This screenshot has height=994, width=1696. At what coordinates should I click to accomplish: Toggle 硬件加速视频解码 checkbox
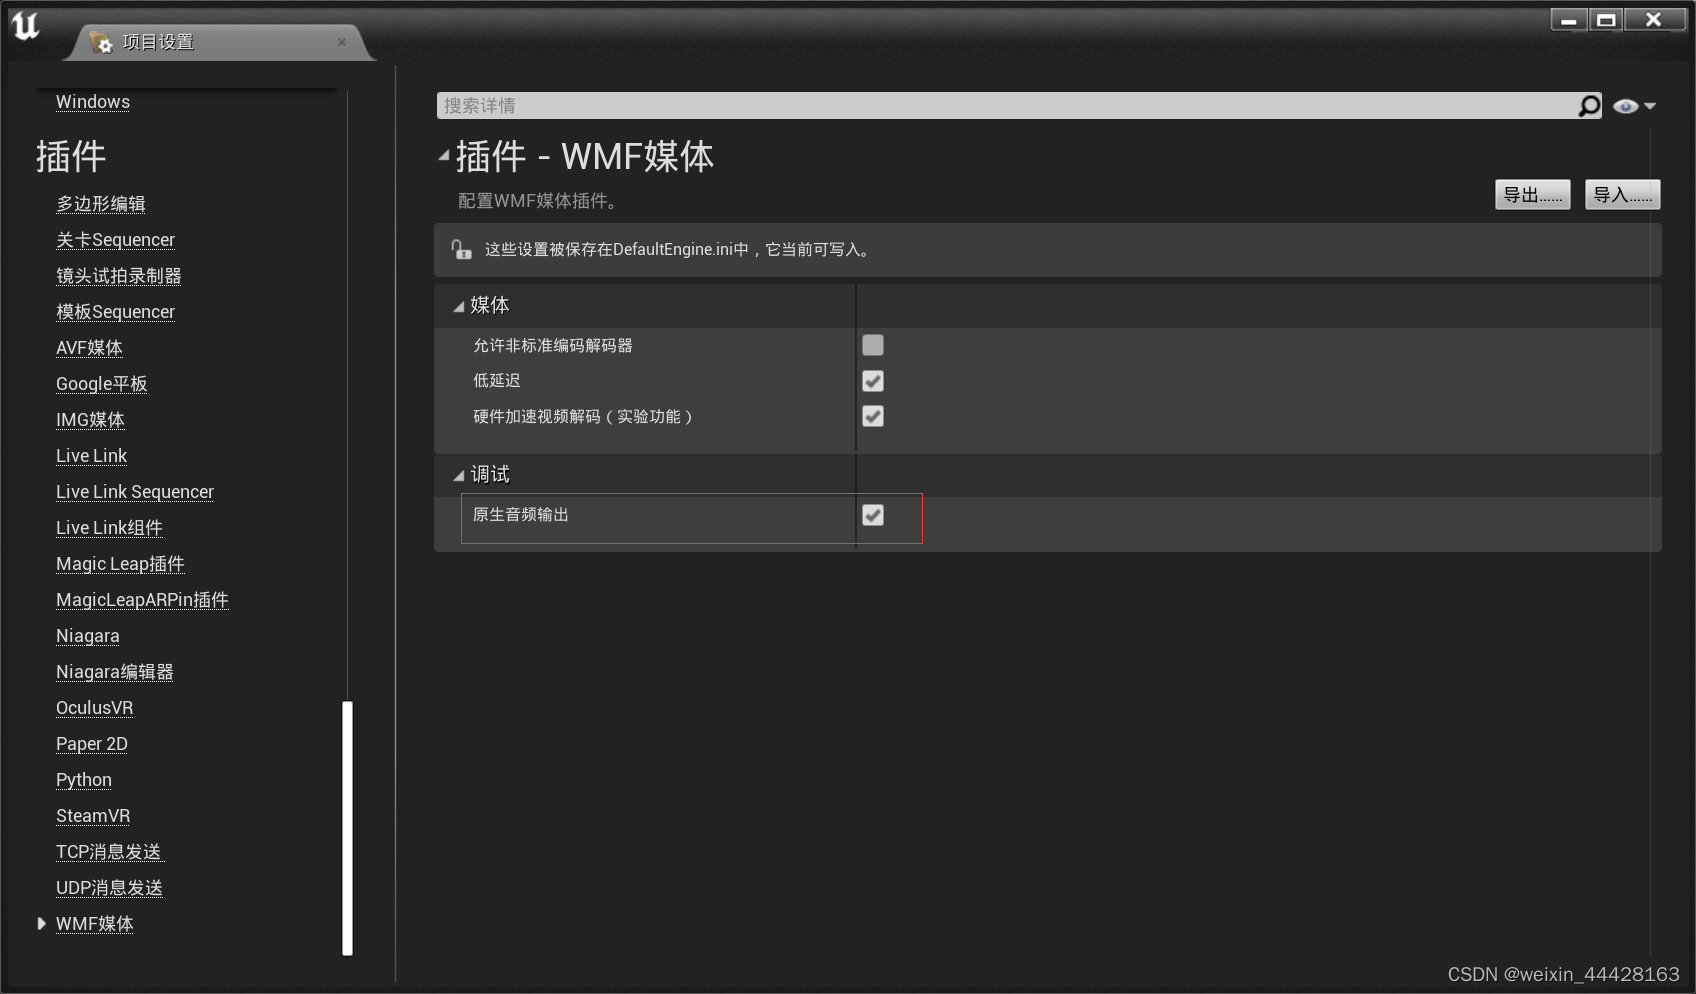pyautogui.click(x=873, y=416)
